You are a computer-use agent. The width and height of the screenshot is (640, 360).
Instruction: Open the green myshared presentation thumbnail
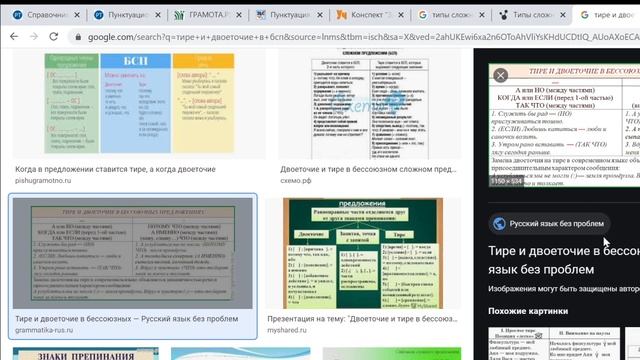[363, 253]
